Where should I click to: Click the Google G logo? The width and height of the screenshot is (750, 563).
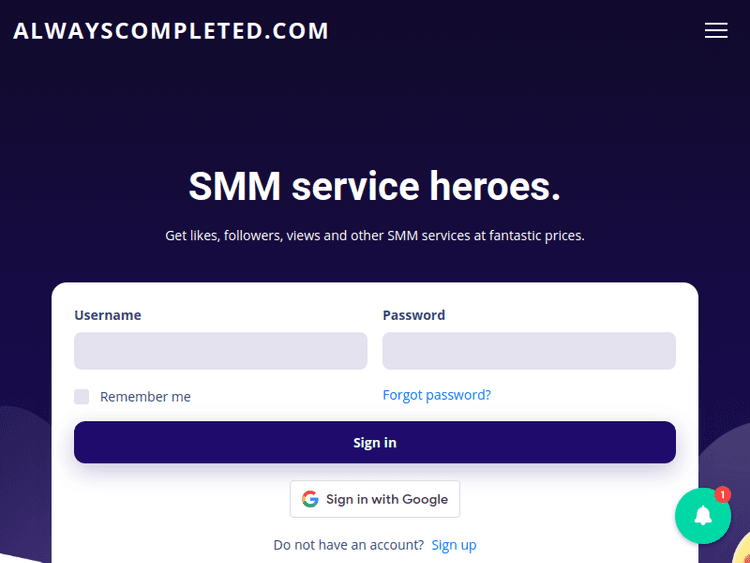310,499
